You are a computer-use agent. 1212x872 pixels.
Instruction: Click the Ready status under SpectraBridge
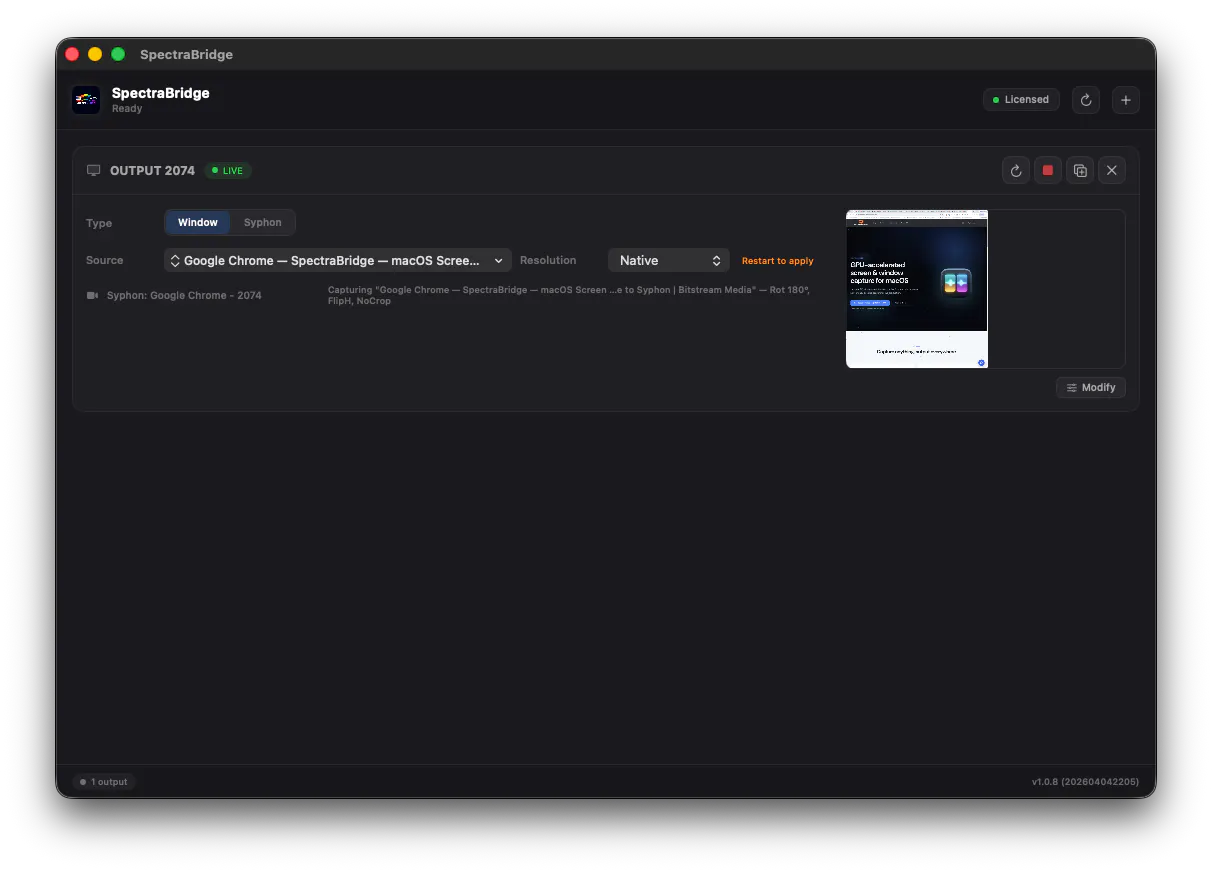[x=127, y=109]
